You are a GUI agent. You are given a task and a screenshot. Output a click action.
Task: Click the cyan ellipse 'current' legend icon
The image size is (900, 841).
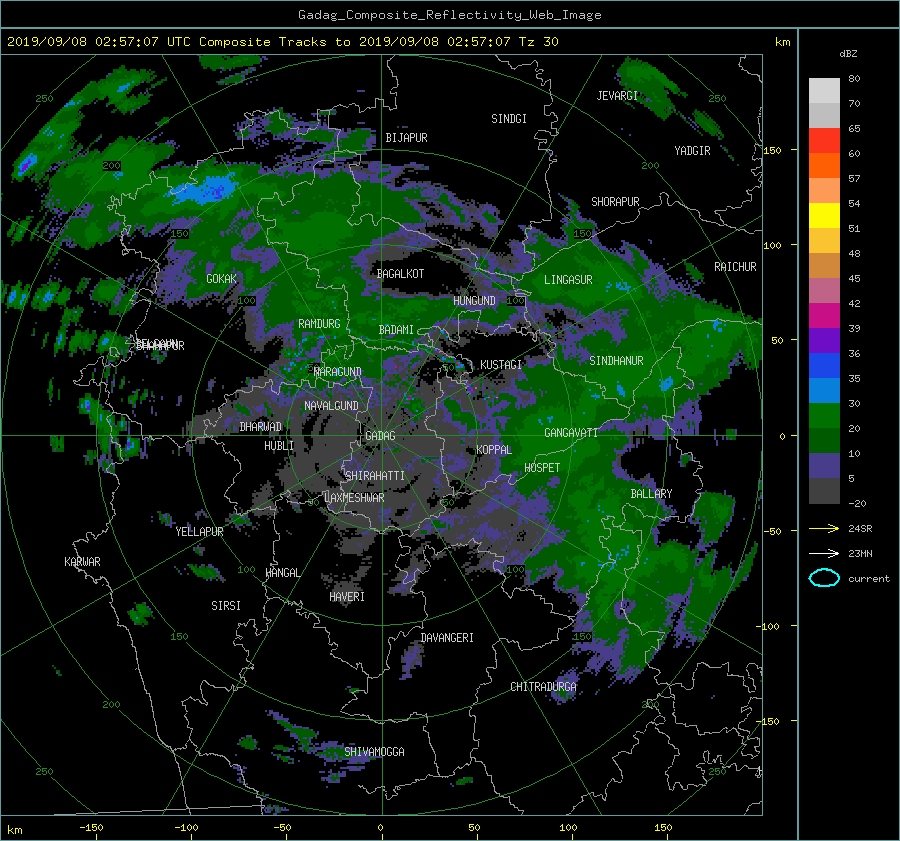[824, 578]
